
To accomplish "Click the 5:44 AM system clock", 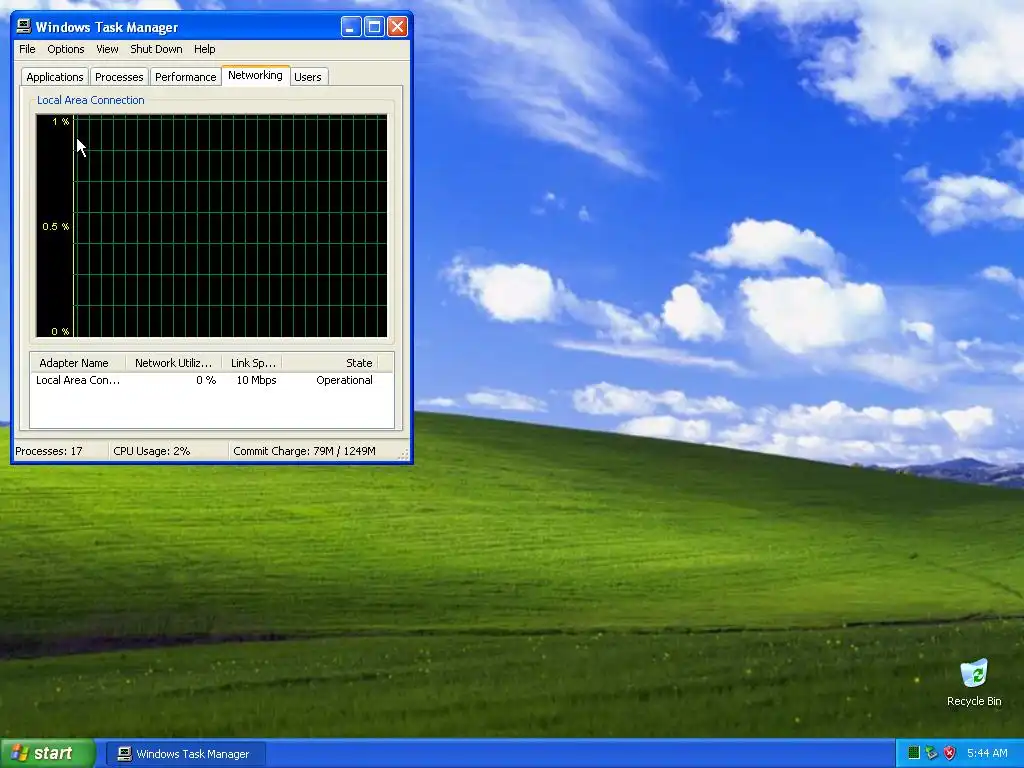I will tap(987, 754).
